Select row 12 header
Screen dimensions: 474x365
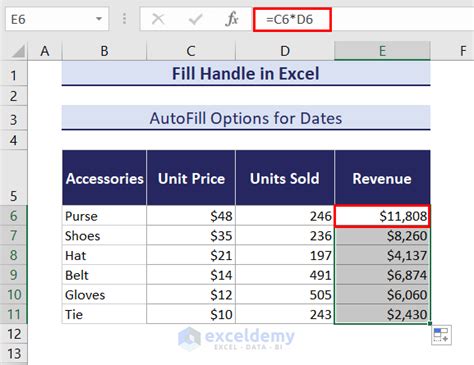click(13, 334)
